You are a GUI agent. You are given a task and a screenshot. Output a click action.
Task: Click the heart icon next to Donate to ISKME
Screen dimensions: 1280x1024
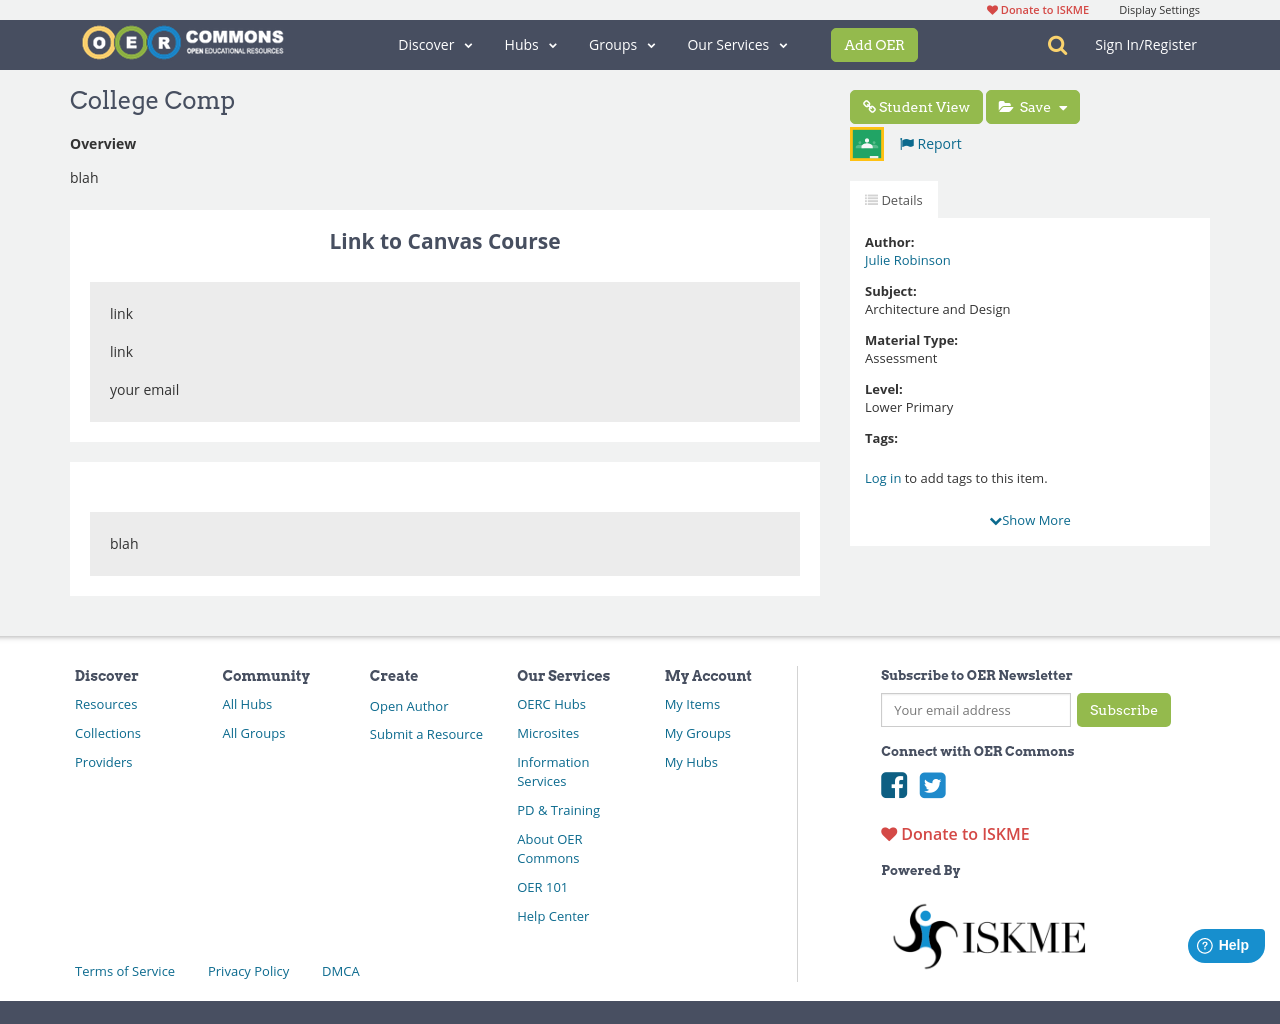coord(888,833)
